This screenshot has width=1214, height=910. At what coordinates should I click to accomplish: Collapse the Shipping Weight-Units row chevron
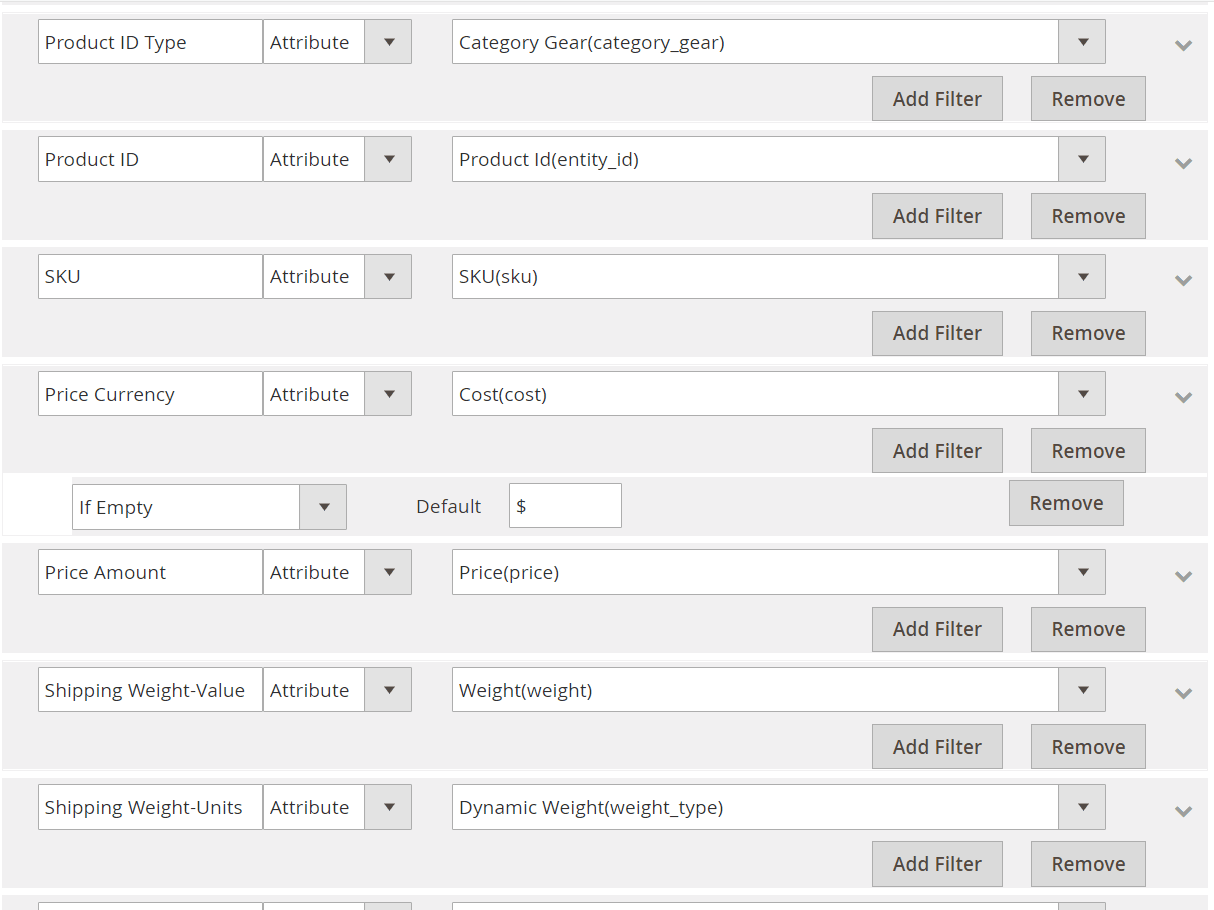(1184, 811)
